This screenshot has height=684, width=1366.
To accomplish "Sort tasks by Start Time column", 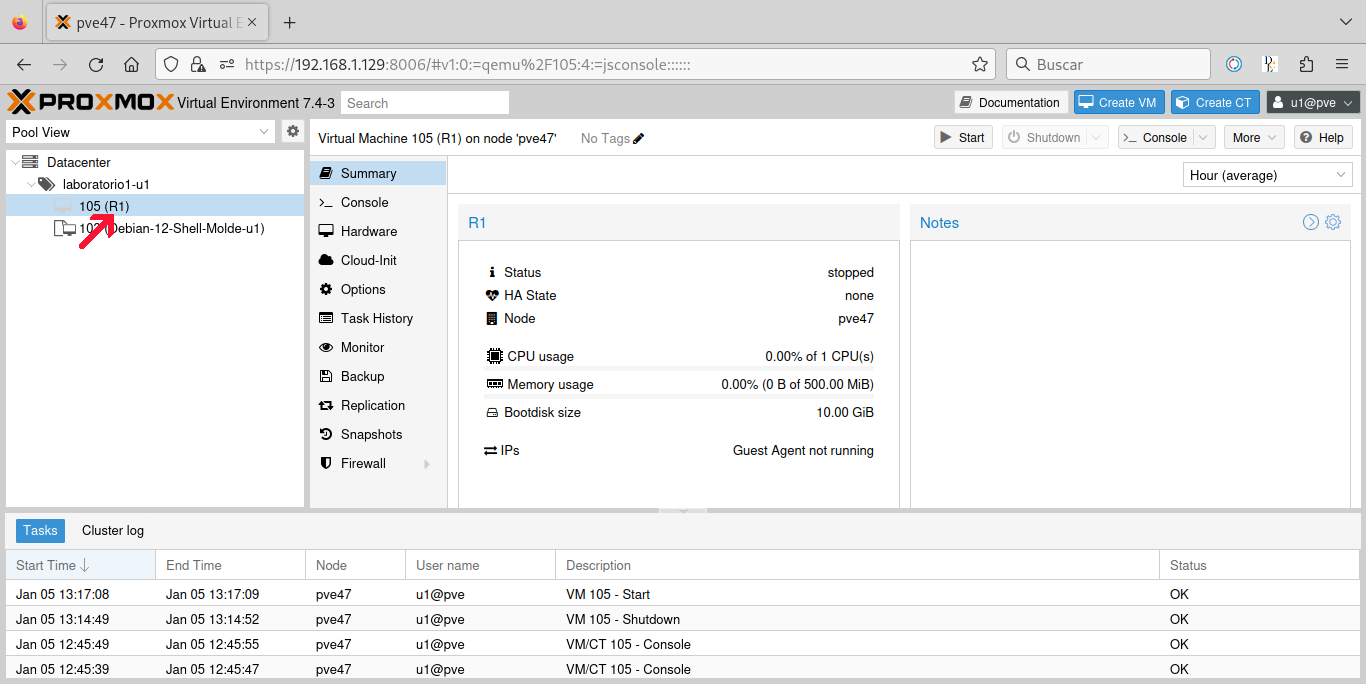I will click(81, 565).
